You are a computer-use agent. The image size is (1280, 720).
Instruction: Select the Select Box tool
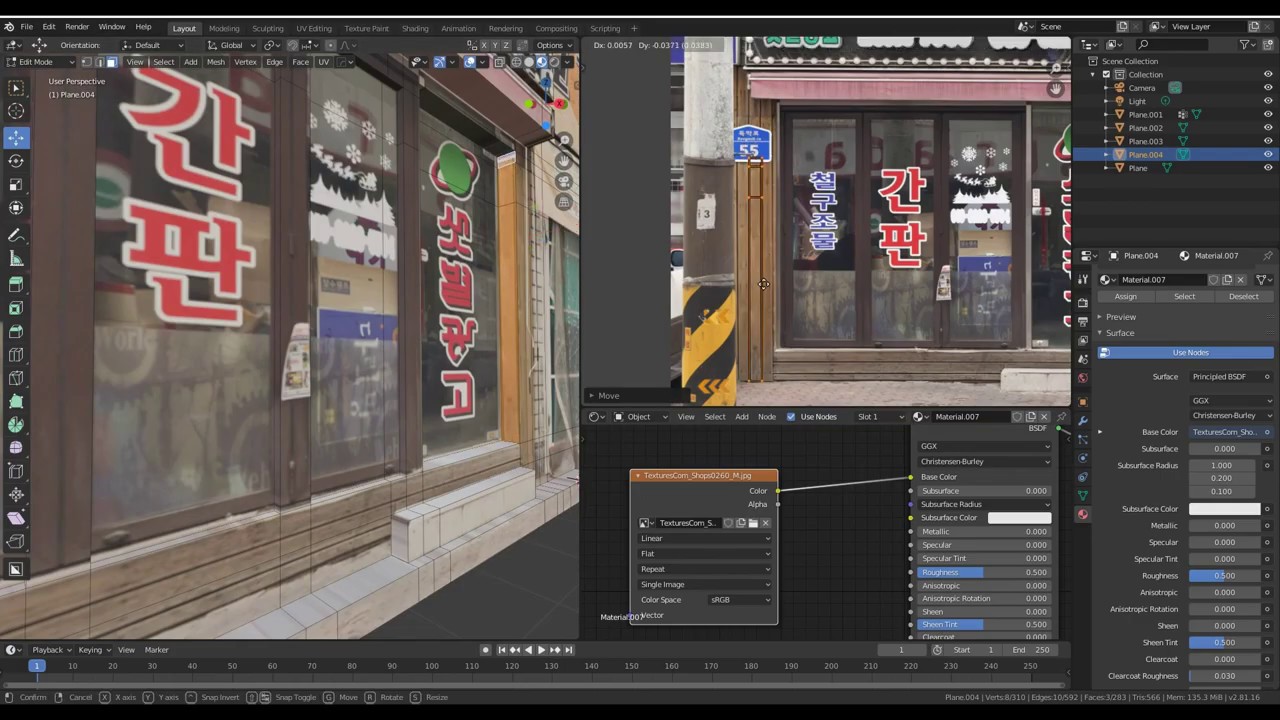(x=16, y=87)
